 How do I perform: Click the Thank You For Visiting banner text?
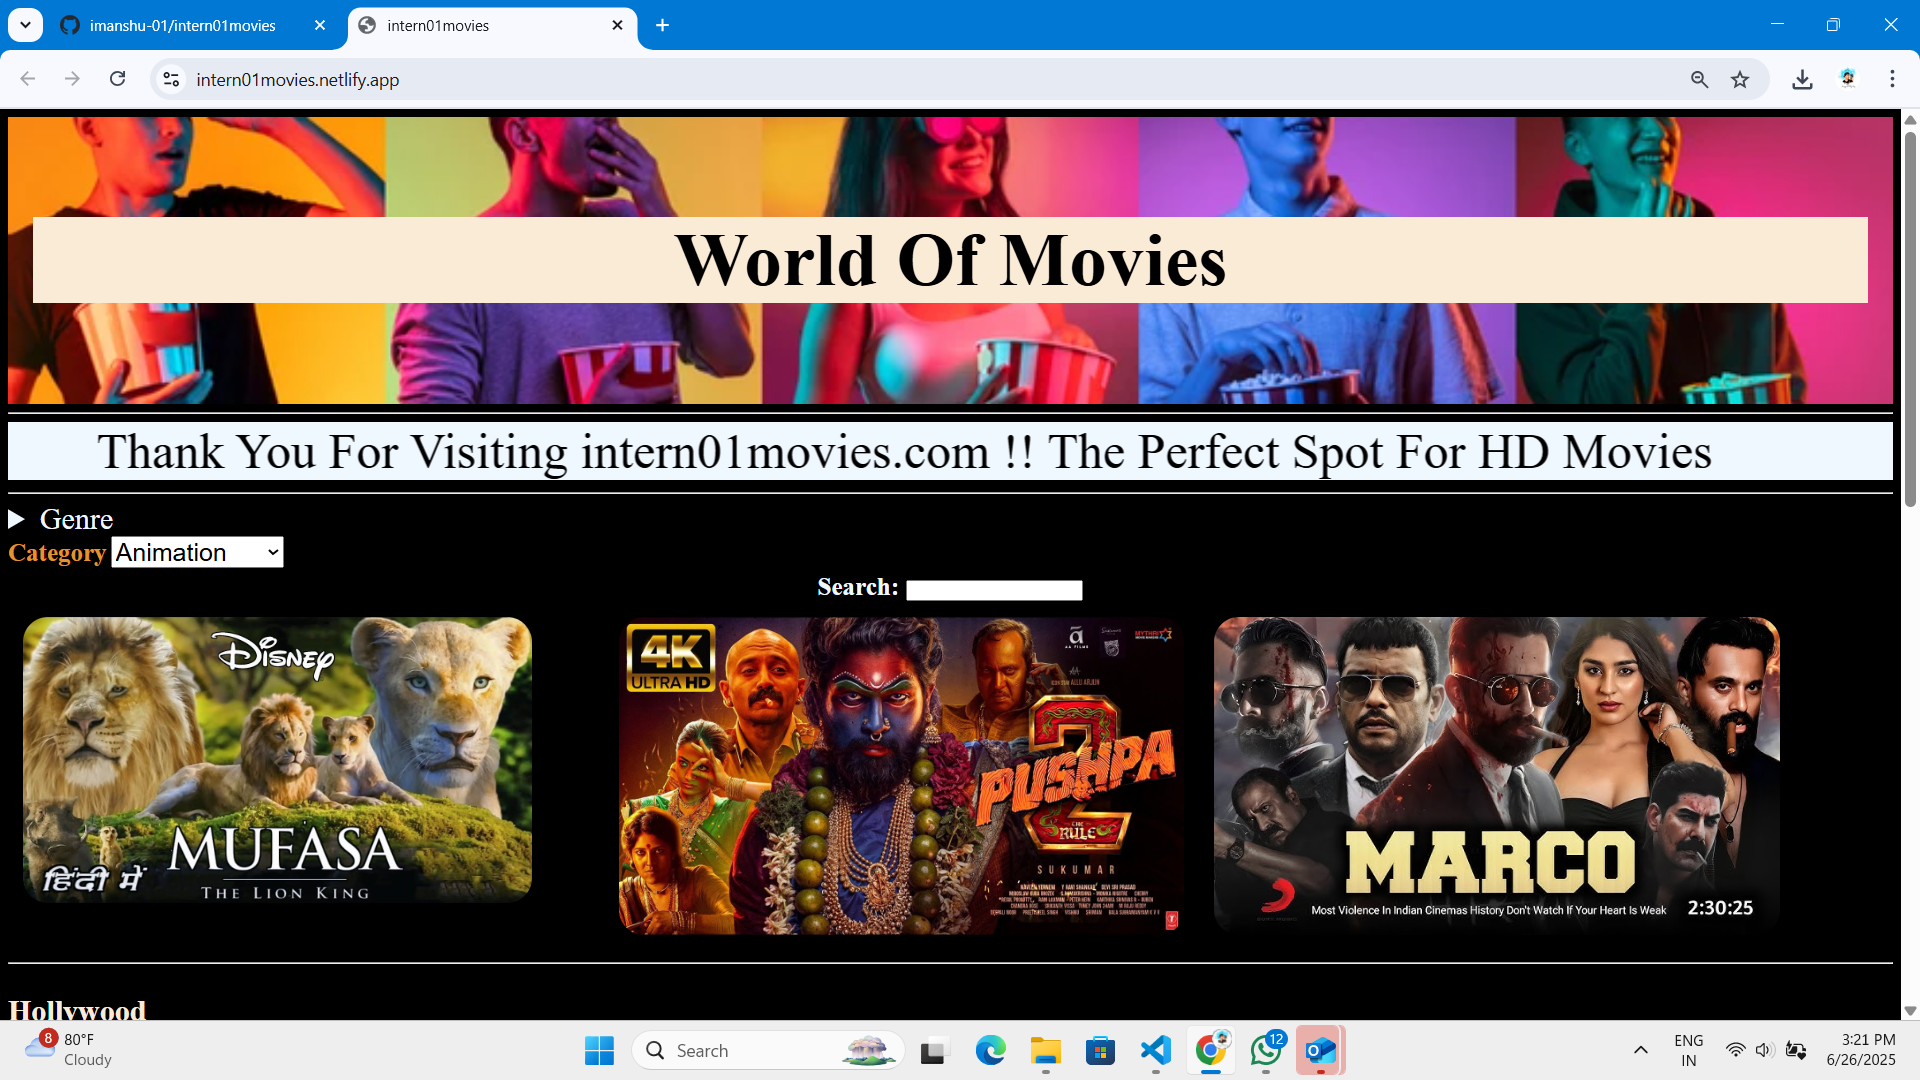coord(904,452)
